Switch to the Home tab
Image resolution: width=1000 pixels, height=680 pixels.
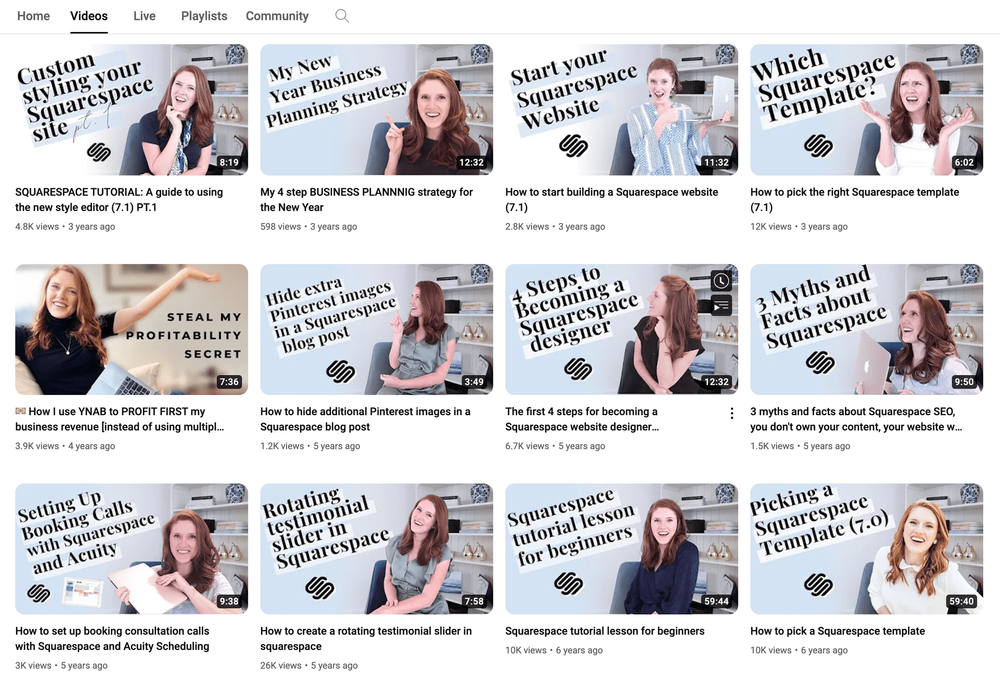coord(33,16)
